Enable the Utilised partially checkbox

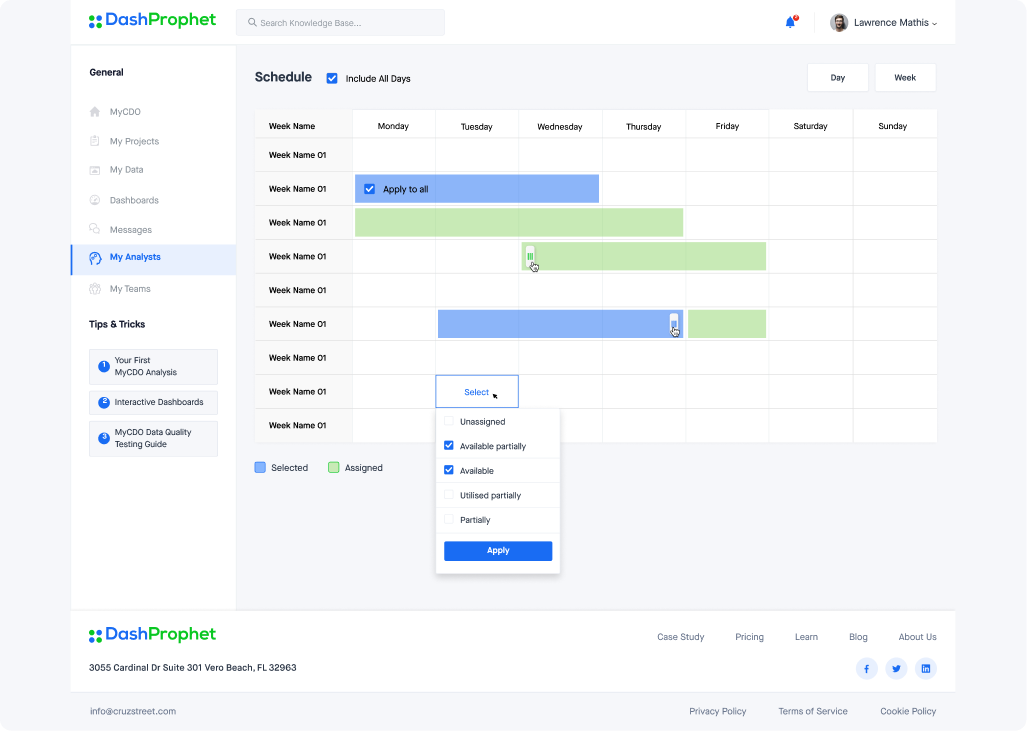[449, 495]
